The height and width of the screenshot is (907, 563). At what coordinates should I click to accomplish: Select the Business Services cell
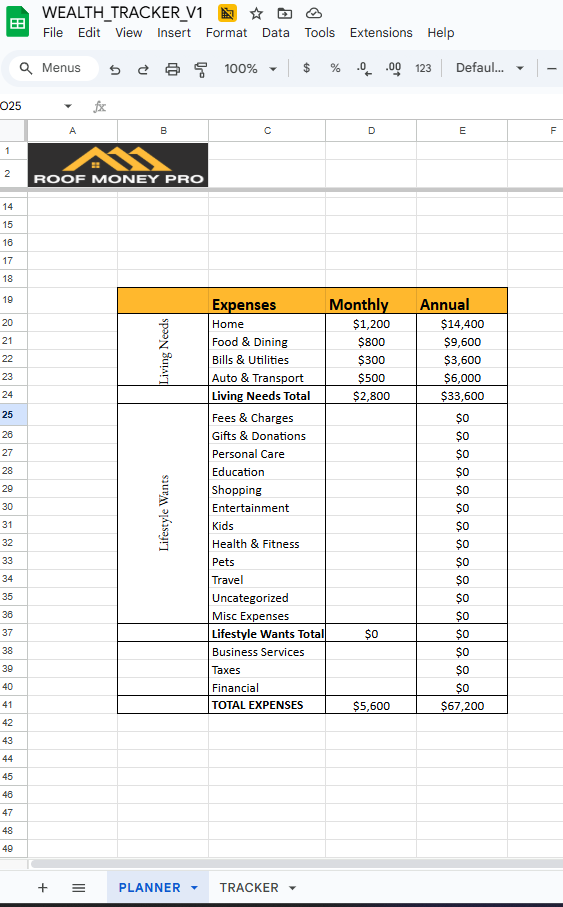click(267, 651)
